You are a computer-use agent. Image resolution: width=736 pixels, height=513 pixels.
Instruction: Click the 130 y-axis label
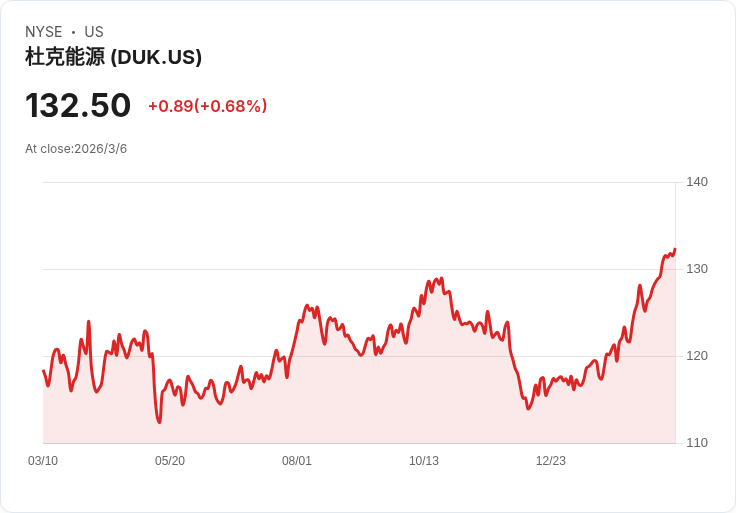pos(697,269)
